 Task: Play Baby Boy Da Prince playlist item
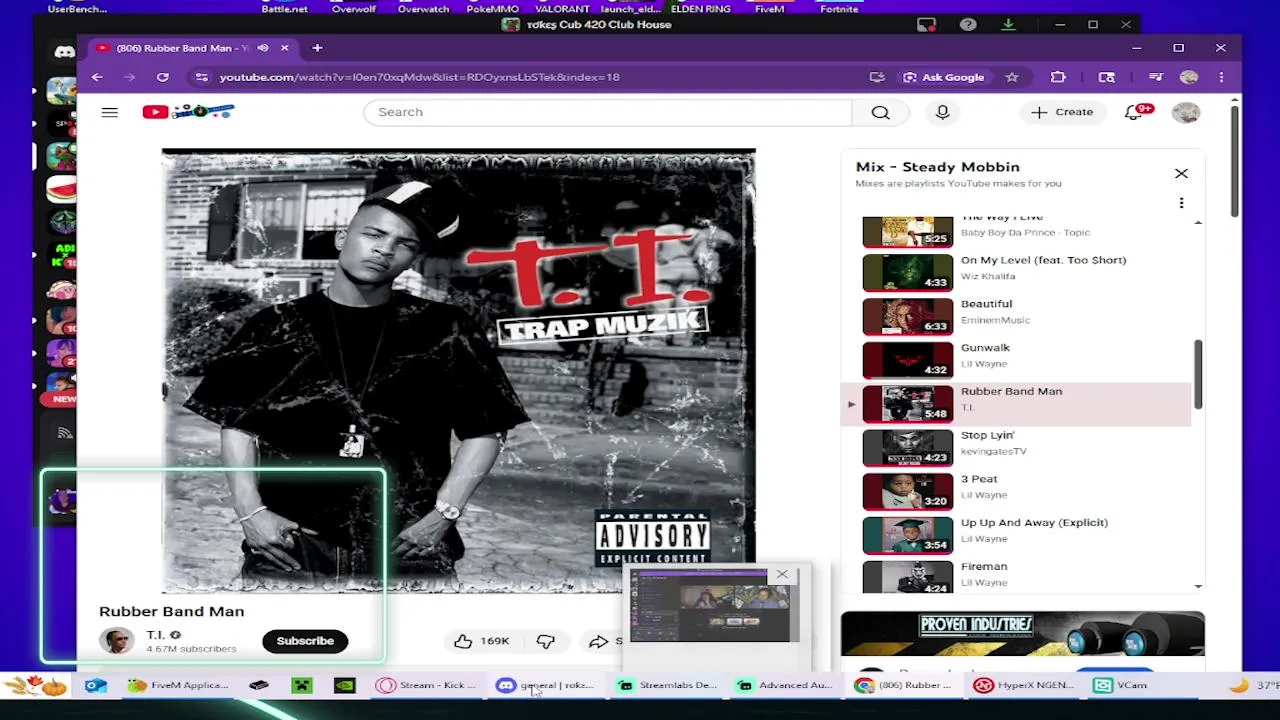[x=1018, y=231]
